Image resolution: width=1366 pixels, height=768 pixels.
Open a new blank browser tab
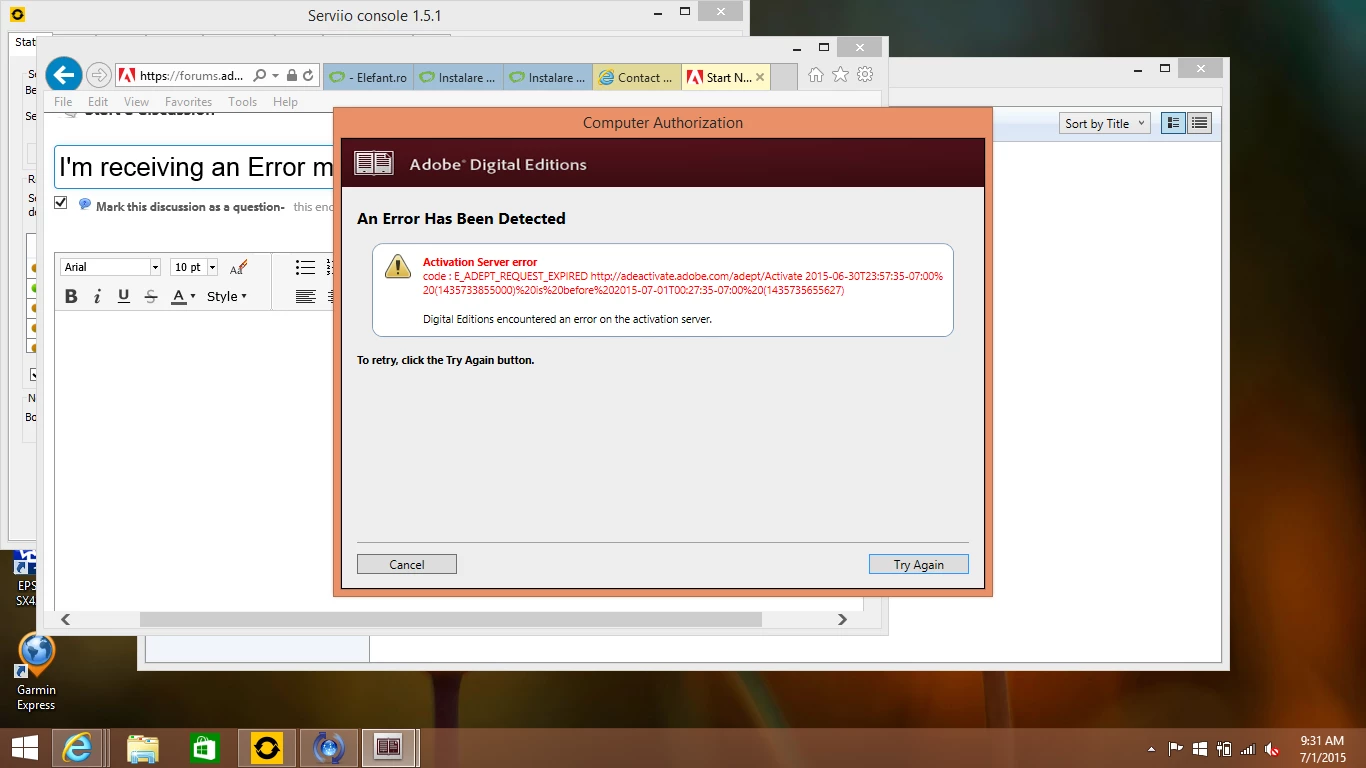pyautogui.click(x=784, y=77)
